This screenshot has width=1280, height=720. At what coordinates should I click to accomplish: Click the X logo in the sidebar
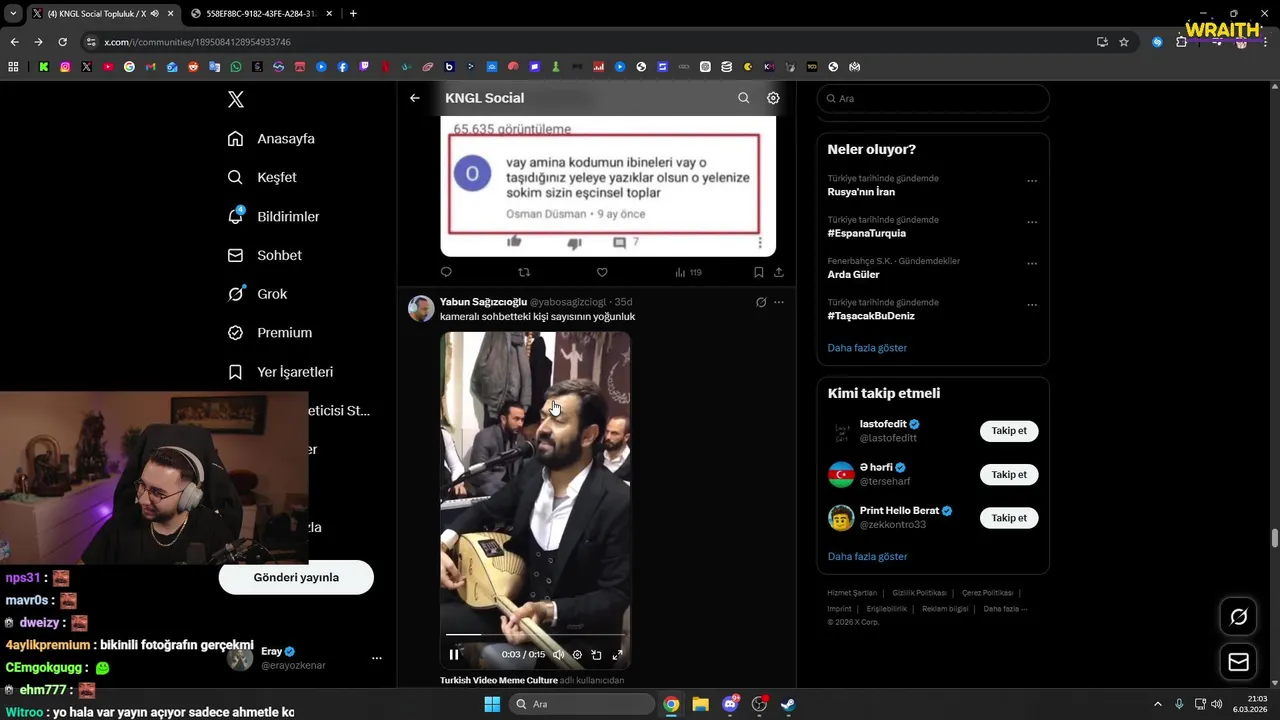click(236, 99)
